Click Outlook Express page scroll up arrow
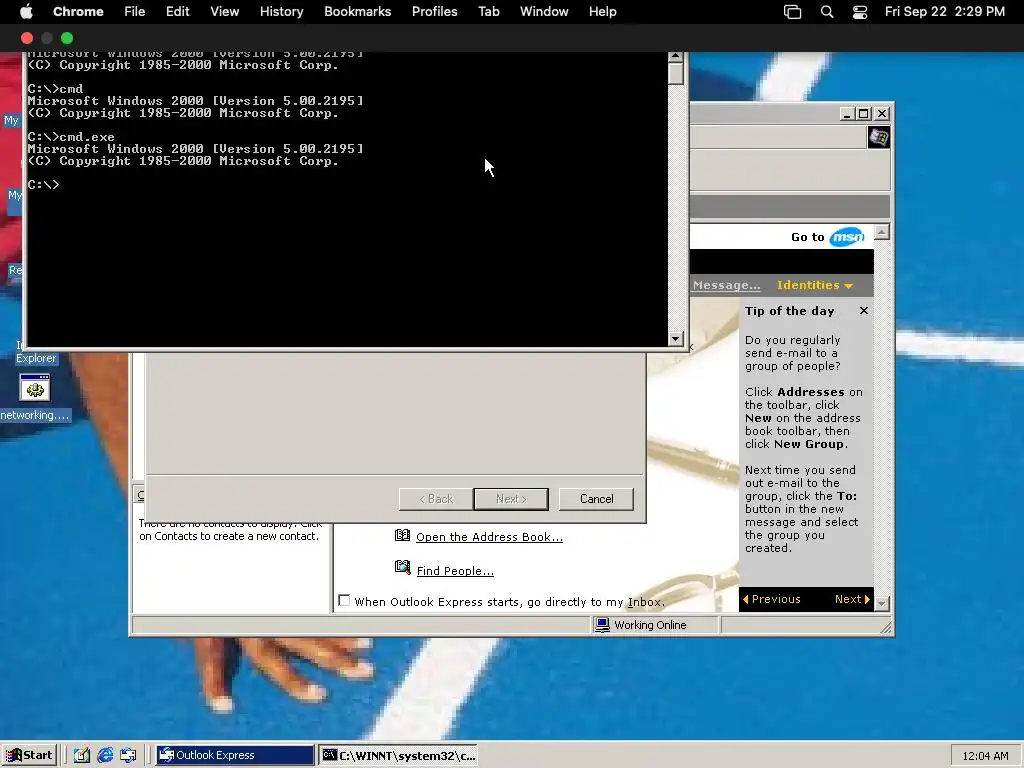The image size is (1024, 768). click(882, 232)
